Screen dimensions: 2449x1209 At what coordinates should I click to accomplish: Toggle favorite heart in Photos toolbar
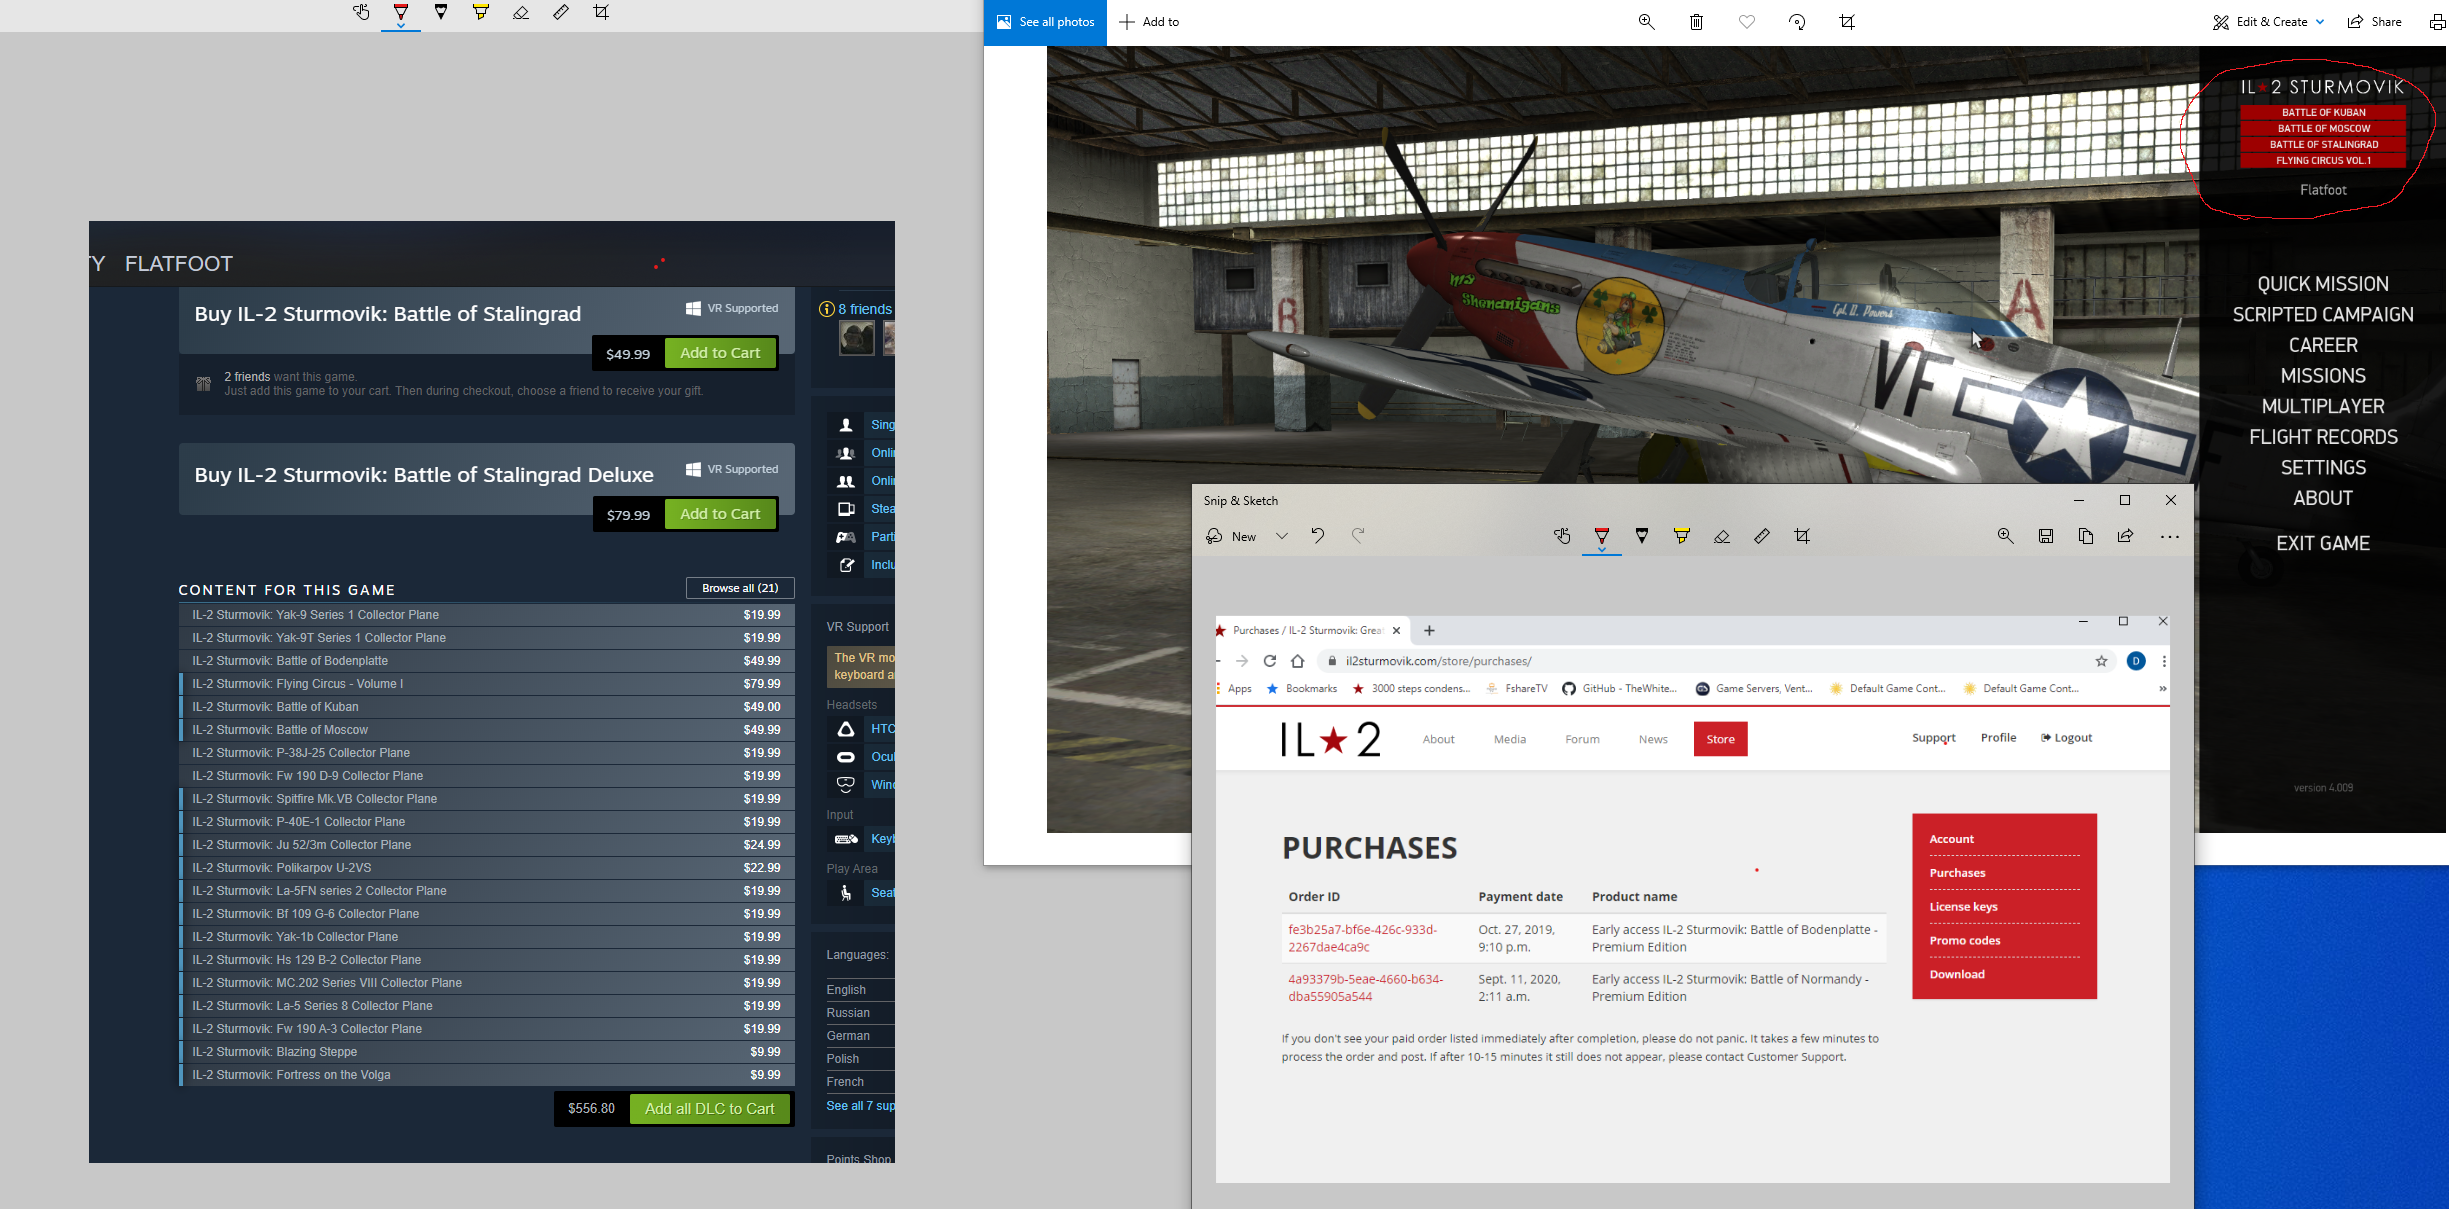point(1746,22)
